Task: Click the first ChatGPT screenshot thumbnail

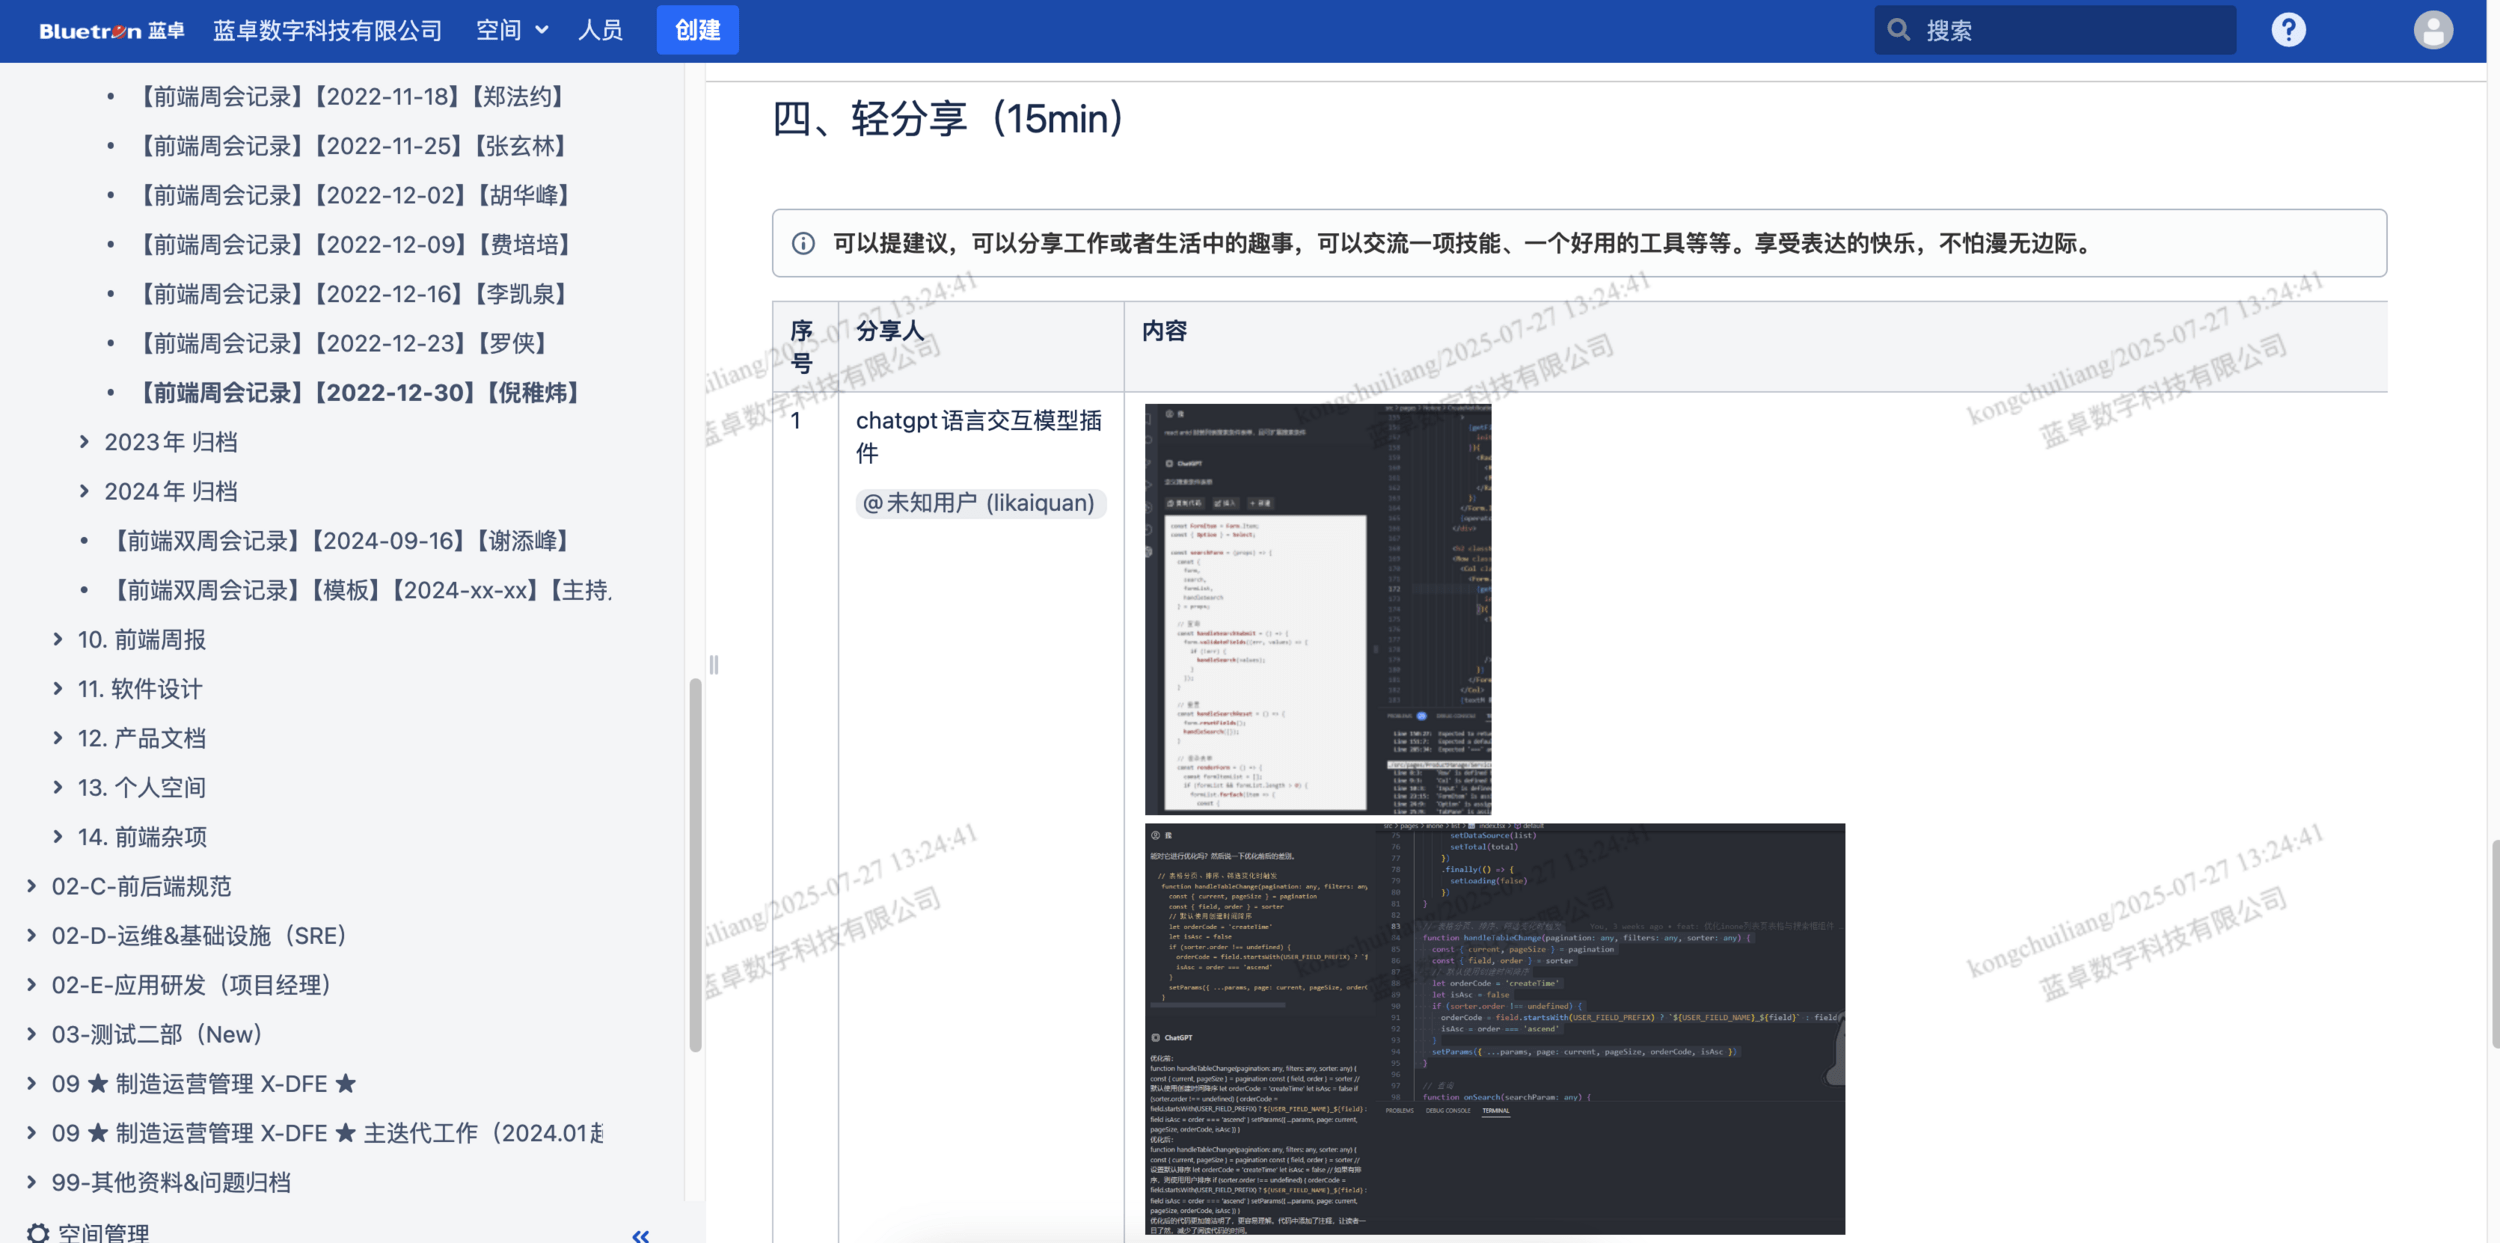Action: click(1317, 609)
